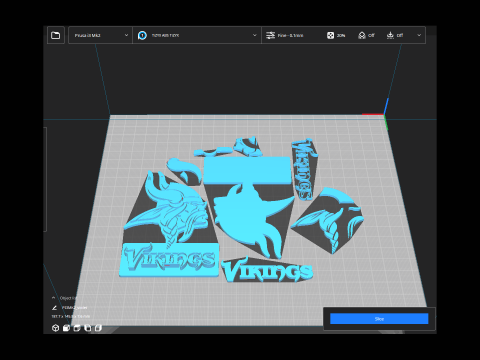This screenshot has height=360, width=480.
Task: Click the blue Slice button
Action: click(379, 319)
